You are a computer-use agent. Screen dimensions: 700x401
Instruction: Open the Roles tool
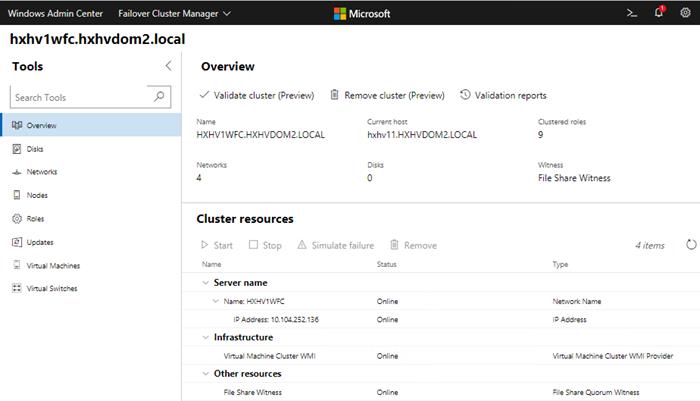click(91, 219)
